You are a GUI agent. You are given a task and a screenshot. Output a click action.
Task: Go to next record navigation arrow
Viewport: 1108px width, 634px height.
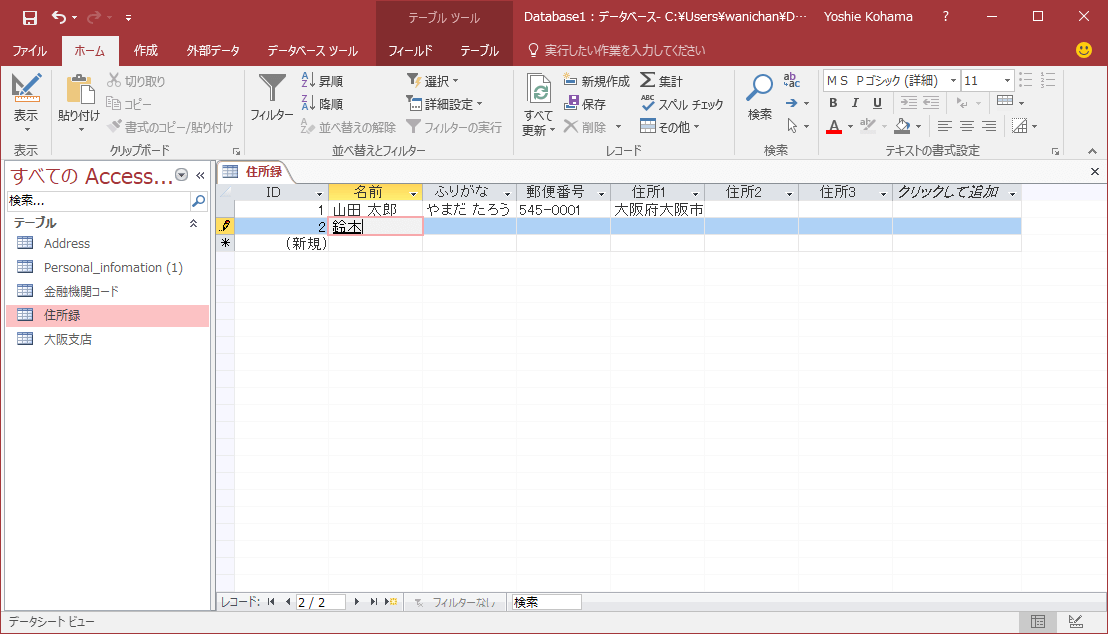click(x=357, y=602)
